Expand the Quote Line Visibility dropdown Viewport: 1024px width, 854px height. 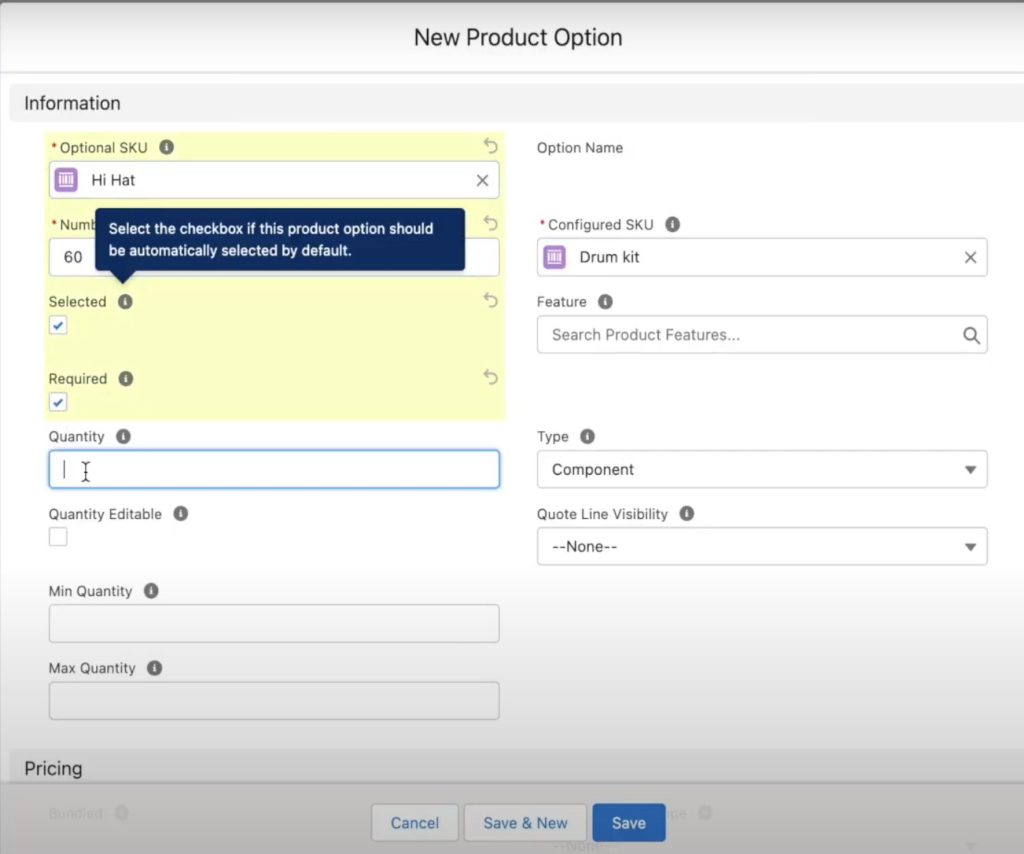761,547
